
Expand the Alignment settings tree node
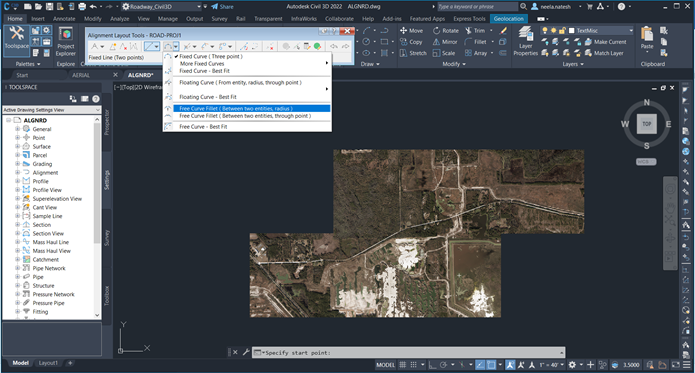tap(18, 172)
